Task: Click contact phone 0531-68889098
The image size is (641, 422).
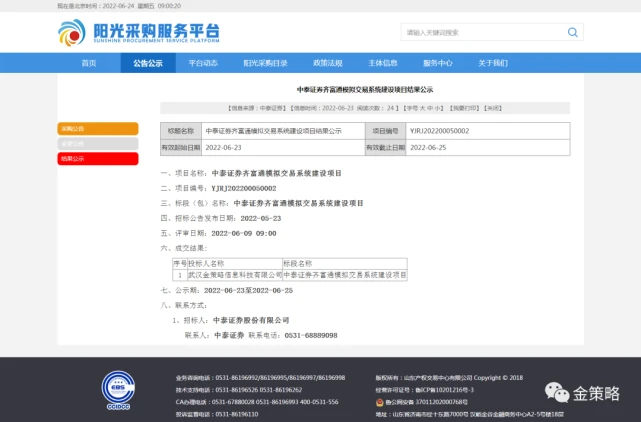Action: (311, 335)
